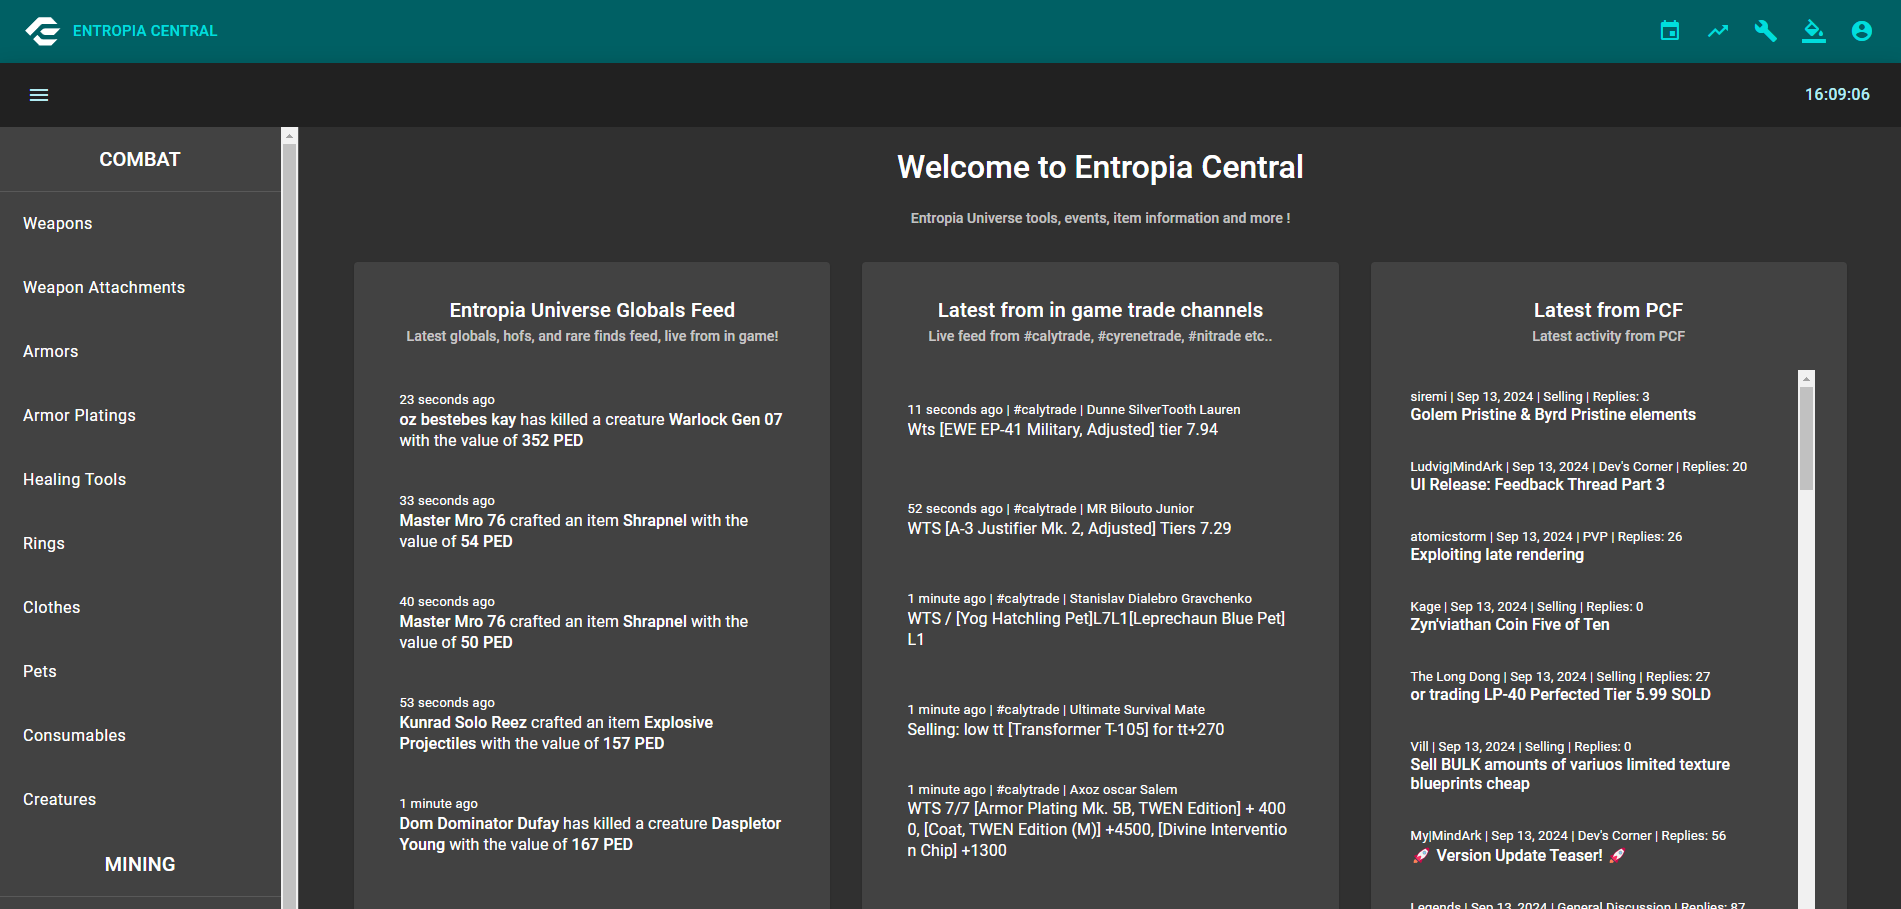Click the Entropia Central logo icon
1901x909 pixels.
point(43,31)
